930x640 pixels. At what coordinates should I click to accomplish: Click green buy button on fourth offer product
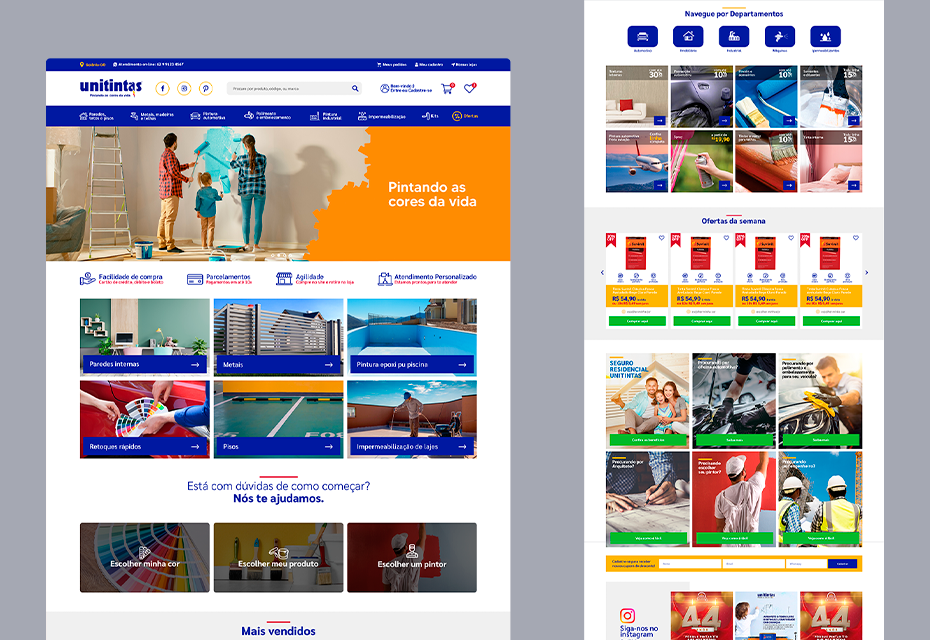[831, 321]
